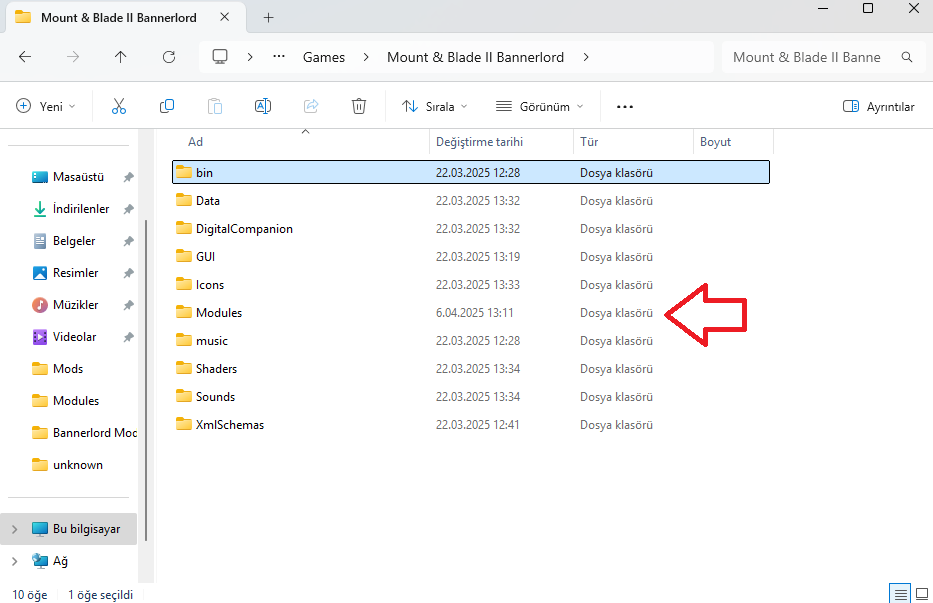This screenshot has width=933, height=603.
Task: Switch to details view icon in status bar
Action: click(900, 594)
